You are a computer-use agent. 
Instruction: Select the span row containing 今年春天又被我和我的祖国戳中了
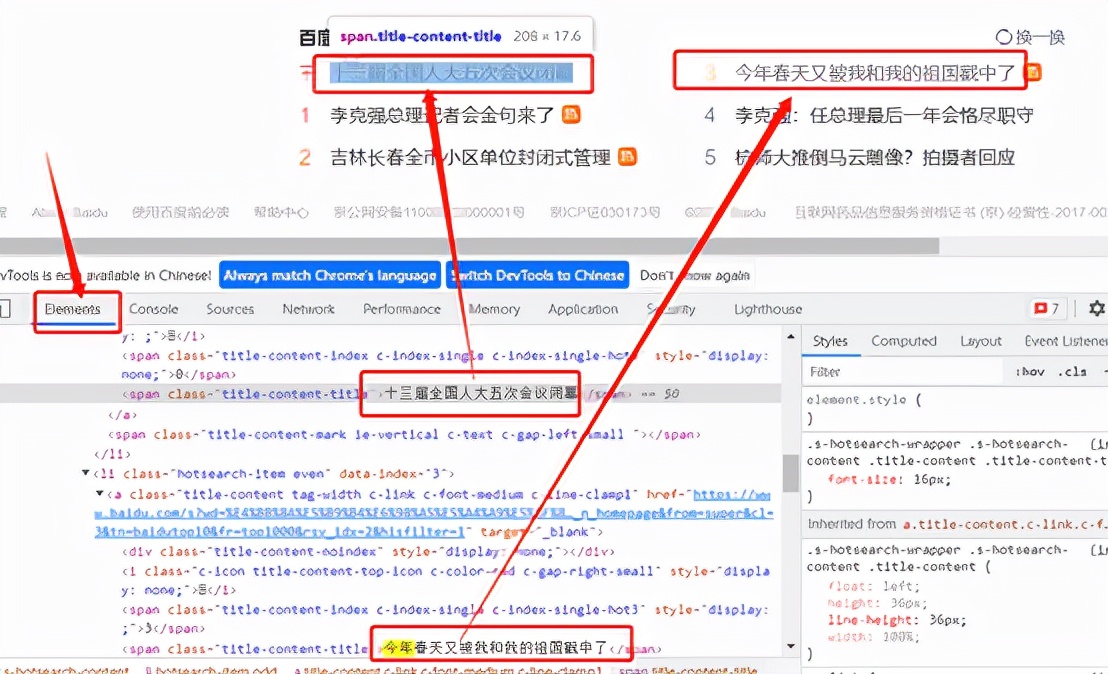coord(390,648)
